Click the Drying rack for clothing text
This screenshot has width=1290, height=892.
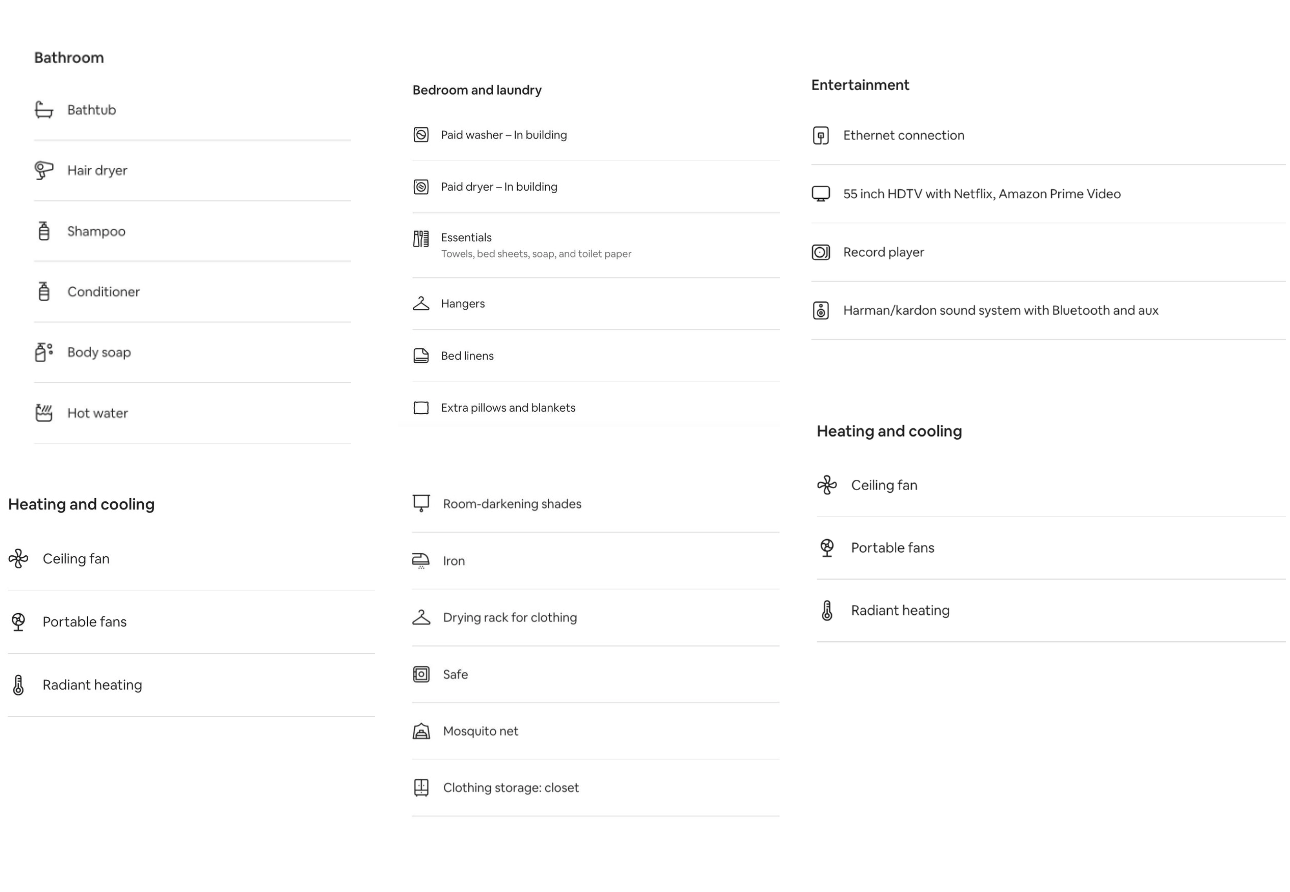[x=510, y=618]
